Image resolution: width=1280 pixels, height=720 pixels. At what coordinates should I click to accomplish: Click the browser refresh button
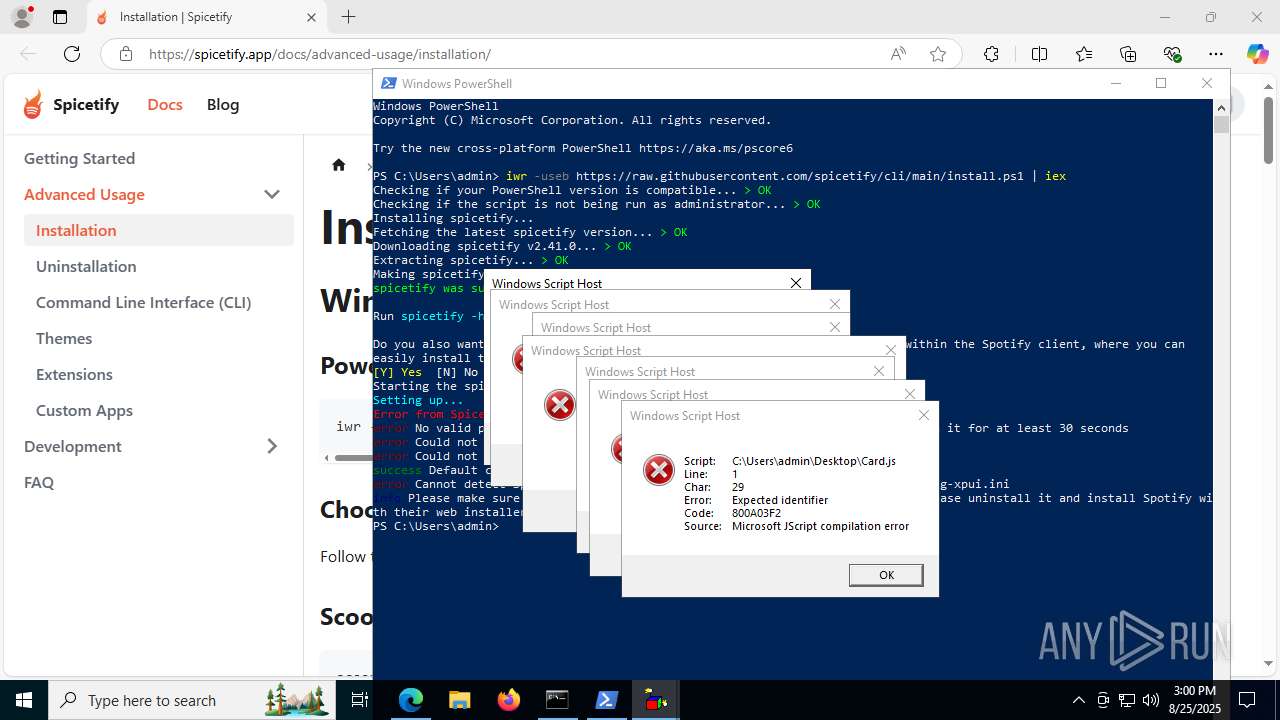pos(72,54)
